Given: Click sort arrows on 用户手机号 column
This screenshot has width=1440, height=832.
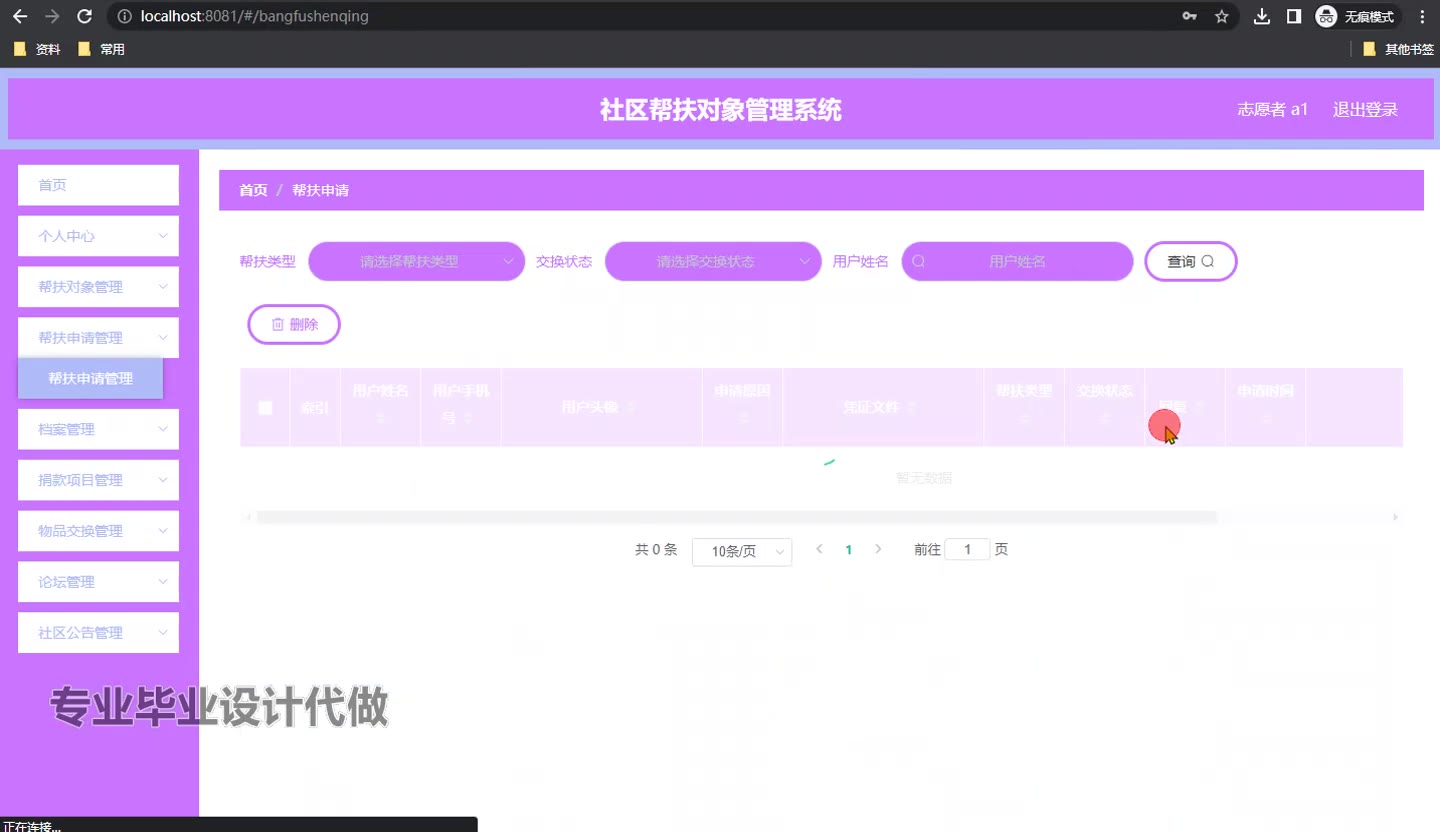Looking at the screenshot, I should pos(468,417).
